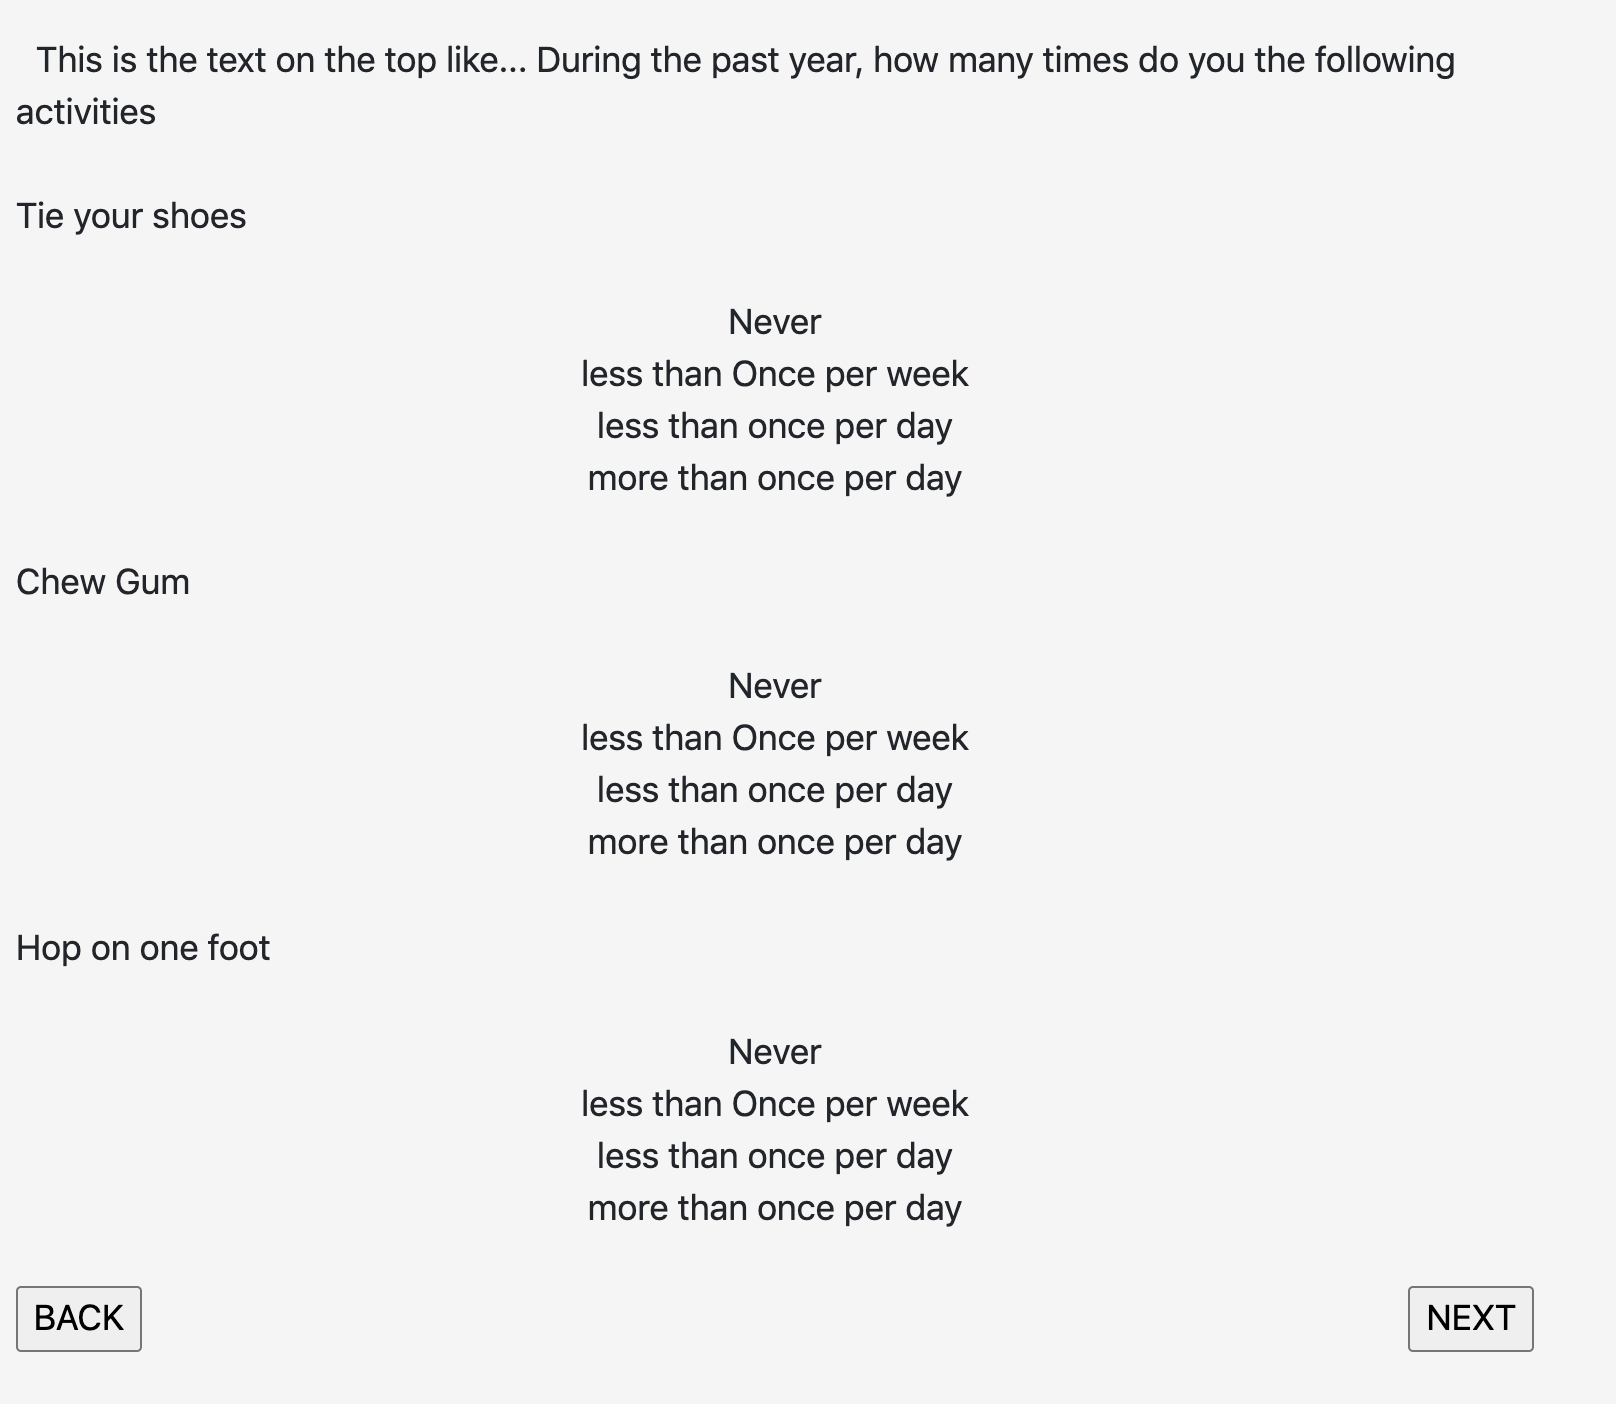Viewport: 1616px width, 1404px height.
Task: Click the intro line starting 'This is the text'
Action: coord(270,60)
